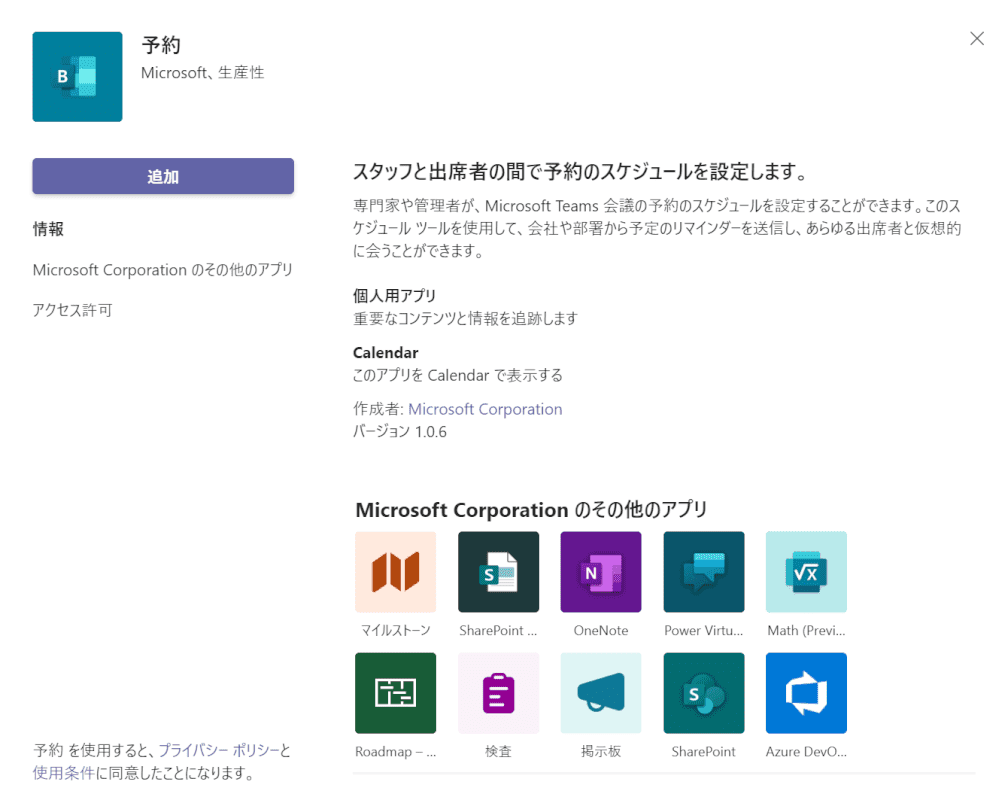
Task: Click the 検査 label text
Action: tap(498, 751)
